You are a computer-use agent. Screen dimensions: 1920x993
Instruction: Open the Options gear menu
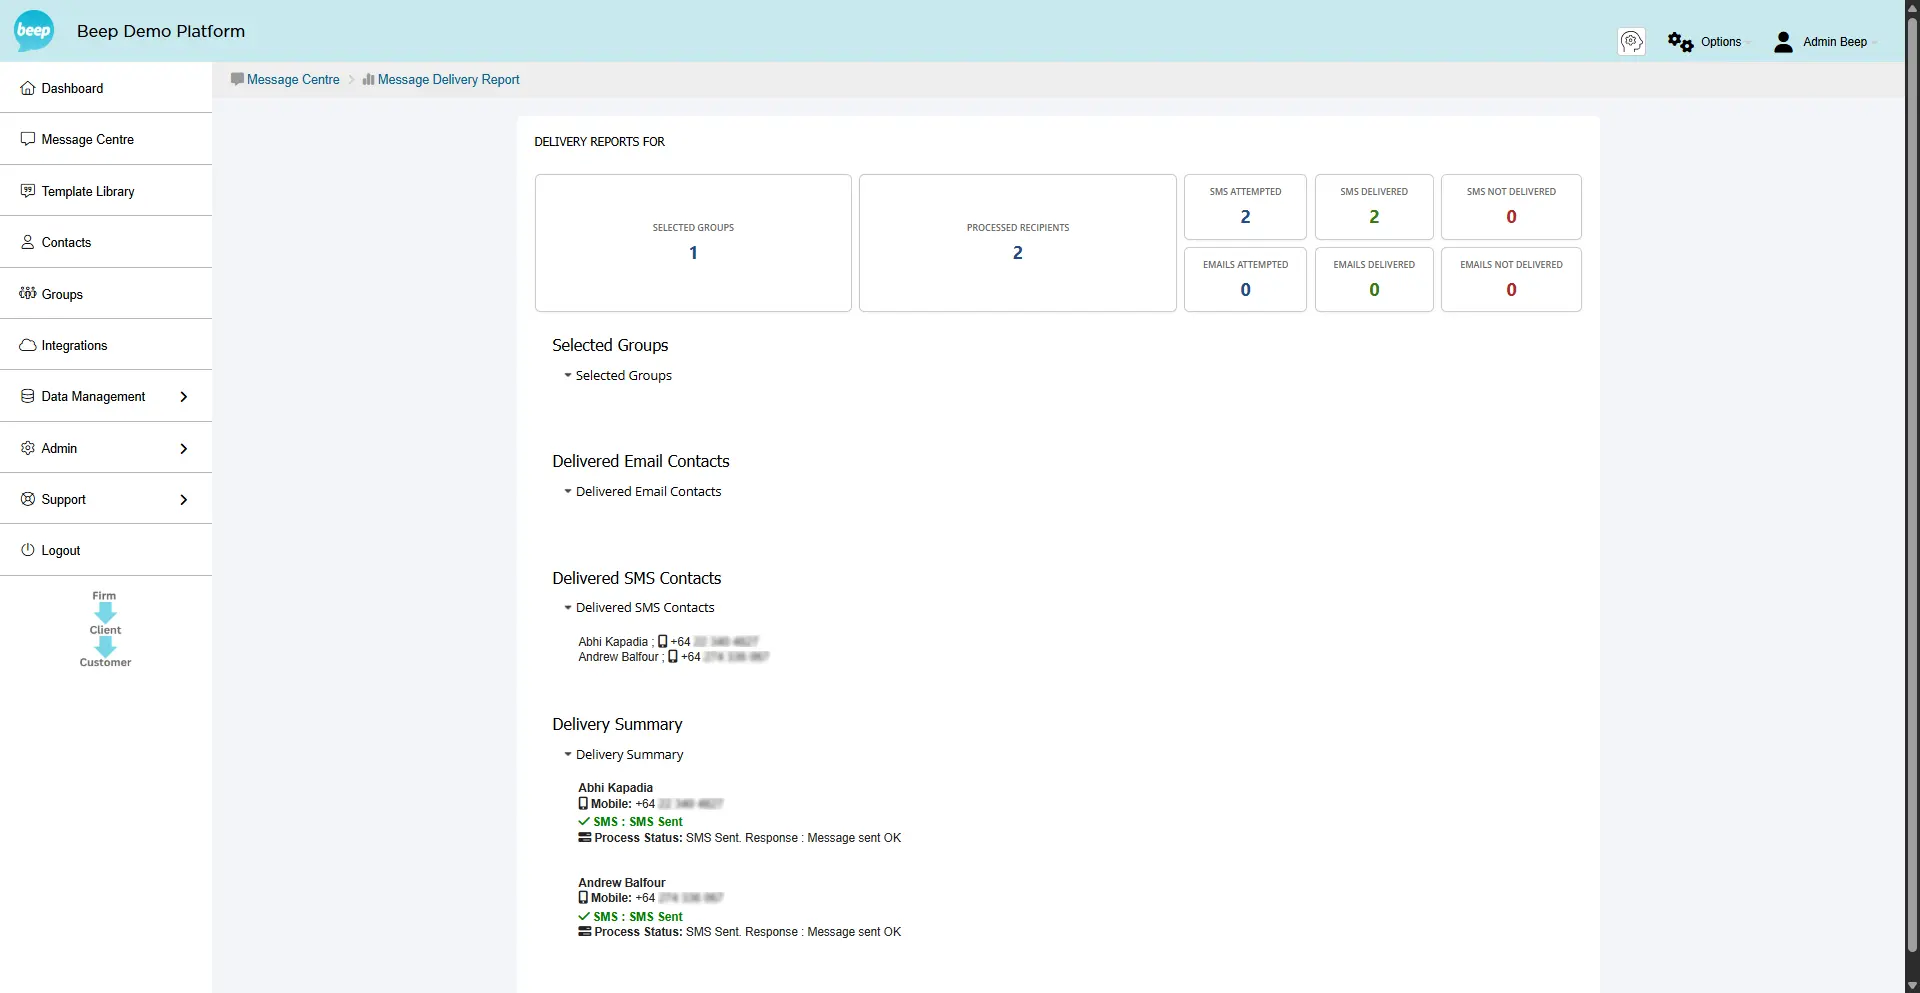[1704, 41]
